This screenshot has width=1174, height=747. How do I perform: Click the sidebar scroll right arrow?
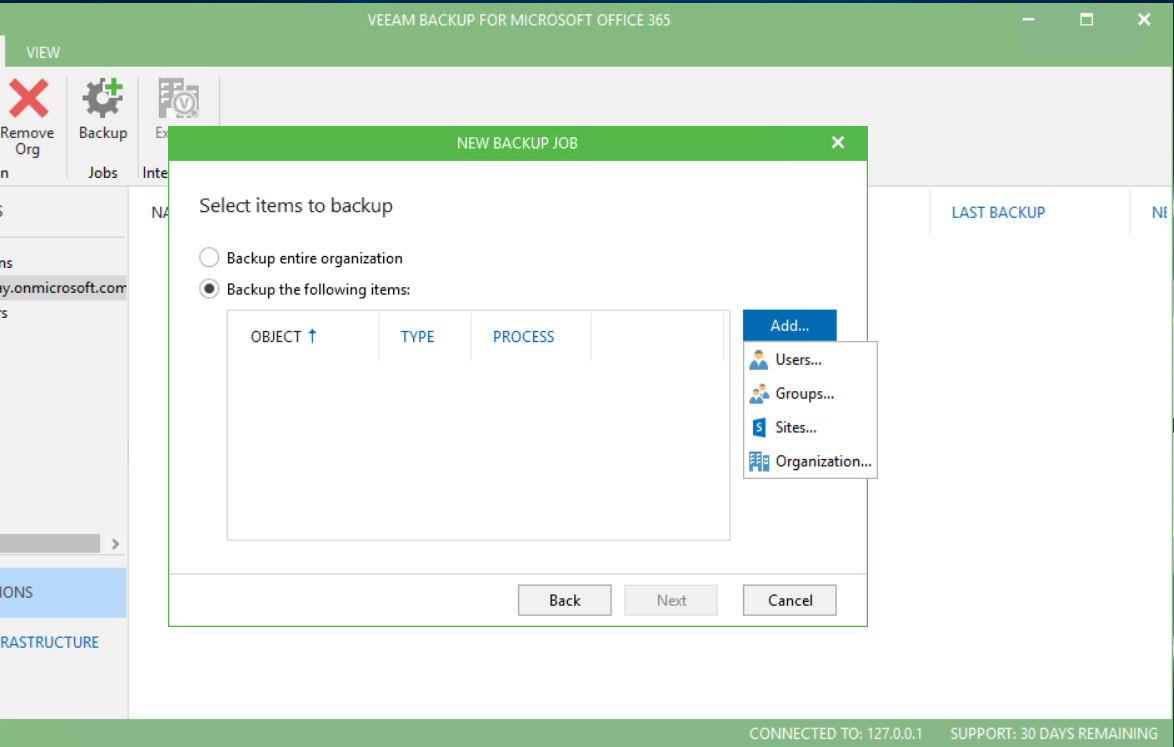115,544
